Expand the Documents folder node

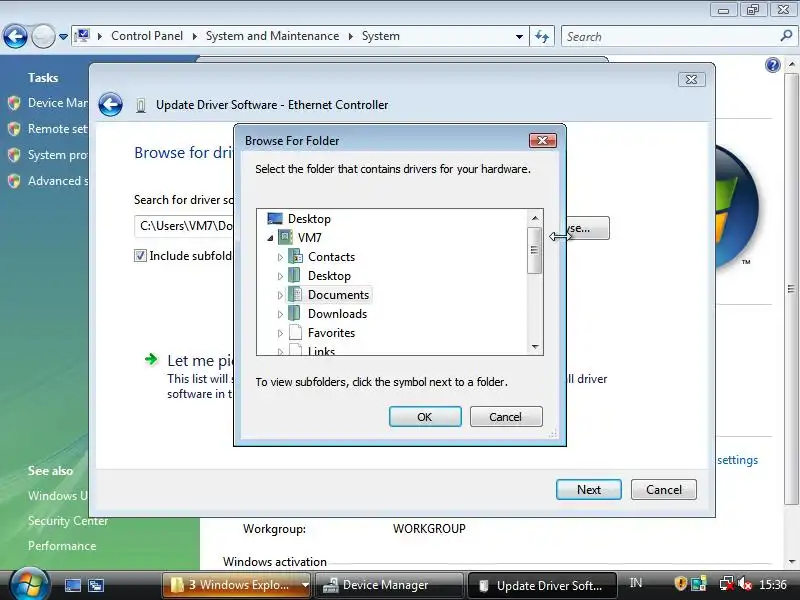coord(280,295)
